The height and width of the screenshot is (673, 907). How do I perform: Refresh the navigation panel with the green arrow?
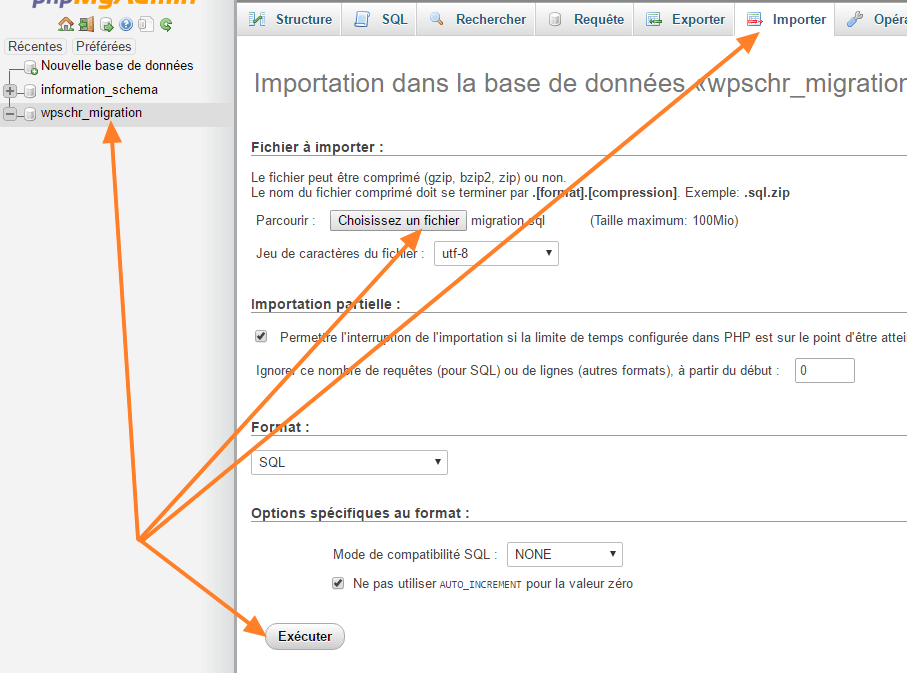click(x=166, y=24)
